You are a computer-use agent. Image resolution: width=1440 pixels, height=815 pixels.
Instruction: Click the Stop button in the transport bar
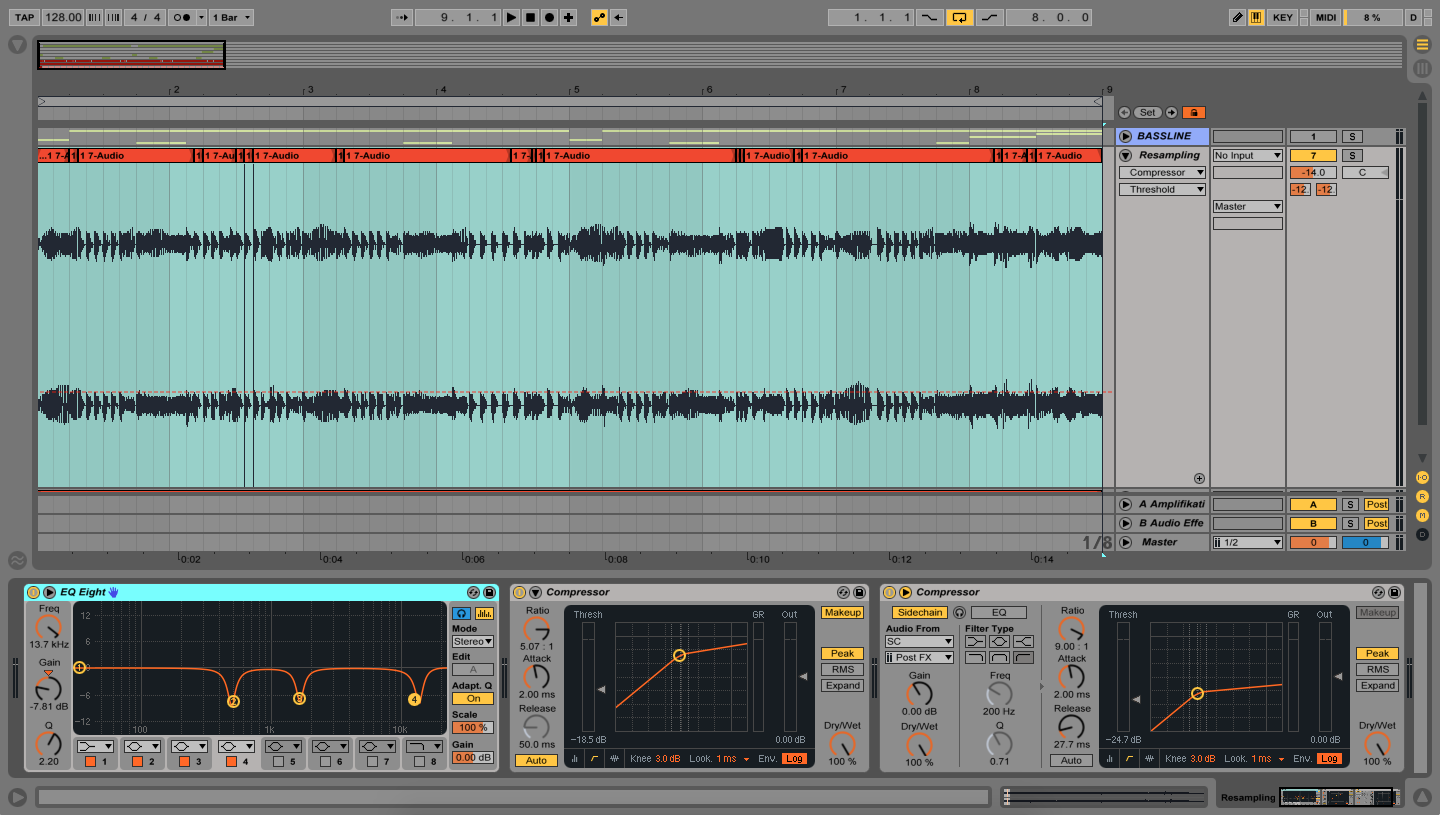[x=530, y=17]
